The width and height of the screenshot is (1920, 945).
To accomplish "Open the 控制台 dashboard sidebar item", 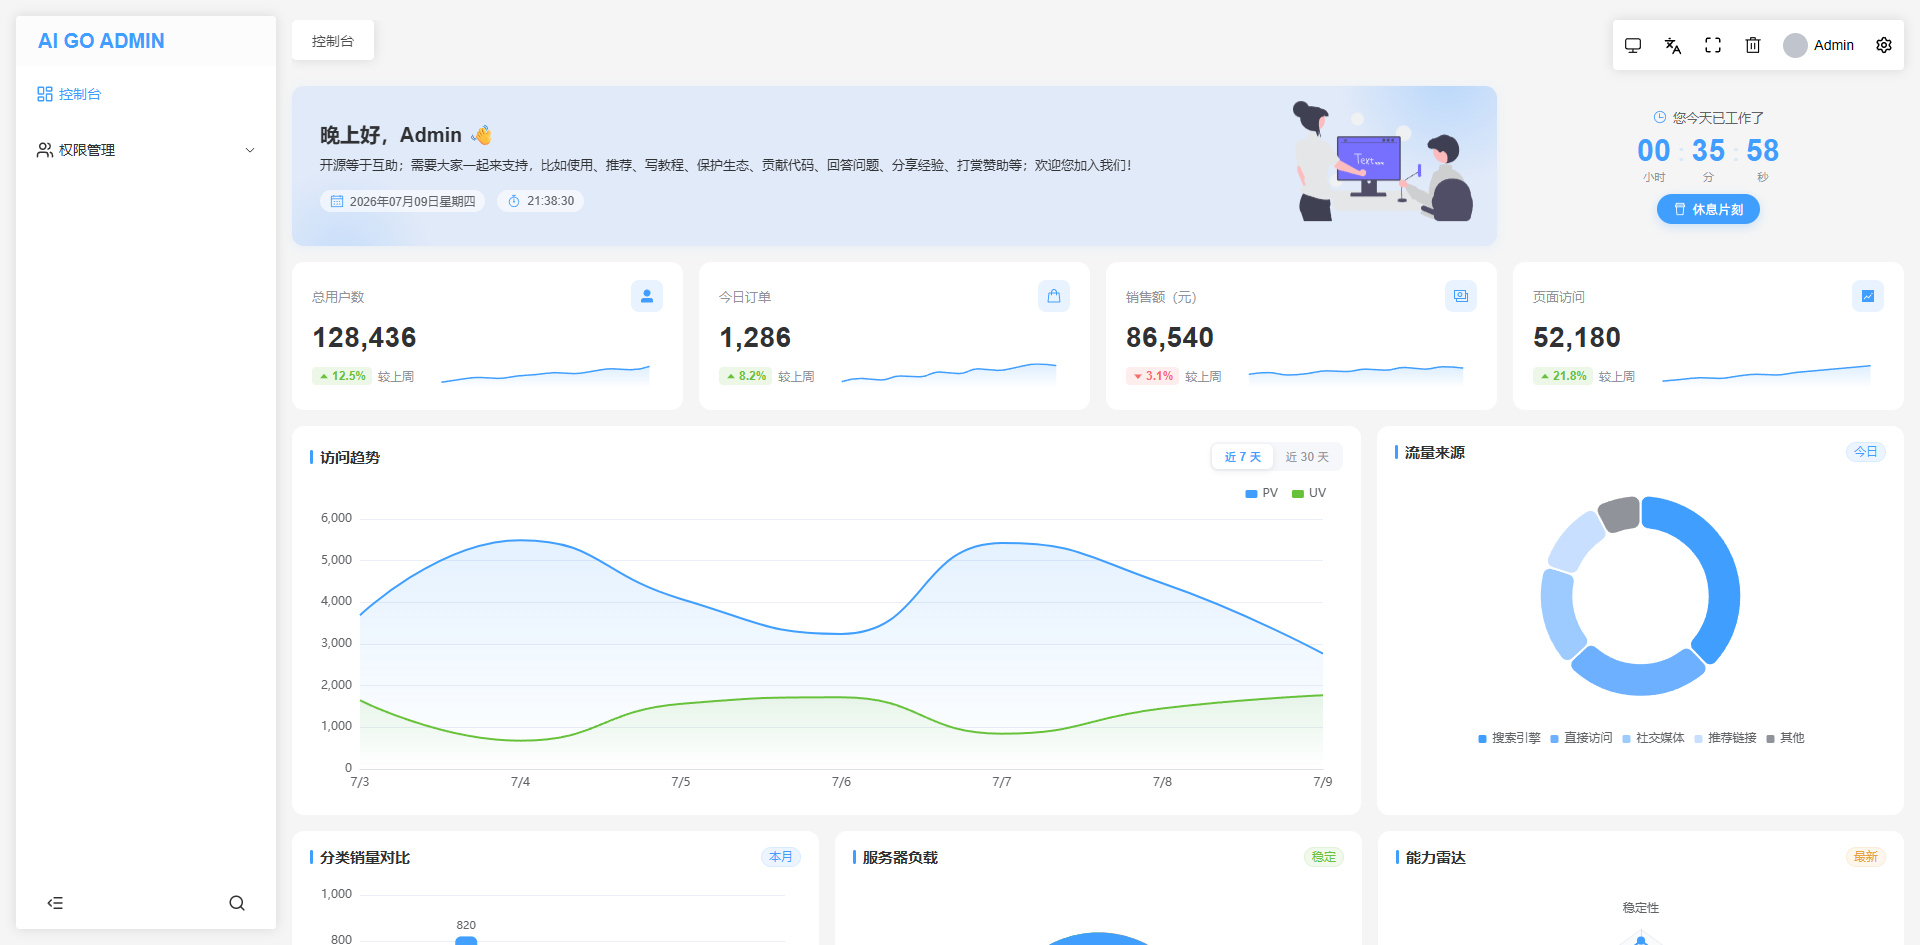I will tap(146, 94).
